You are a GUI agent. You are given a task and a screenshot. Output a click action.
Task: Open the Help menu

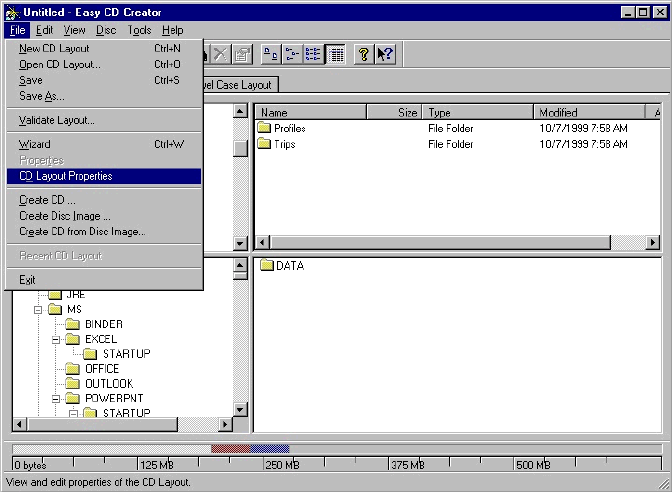point(173,30)
